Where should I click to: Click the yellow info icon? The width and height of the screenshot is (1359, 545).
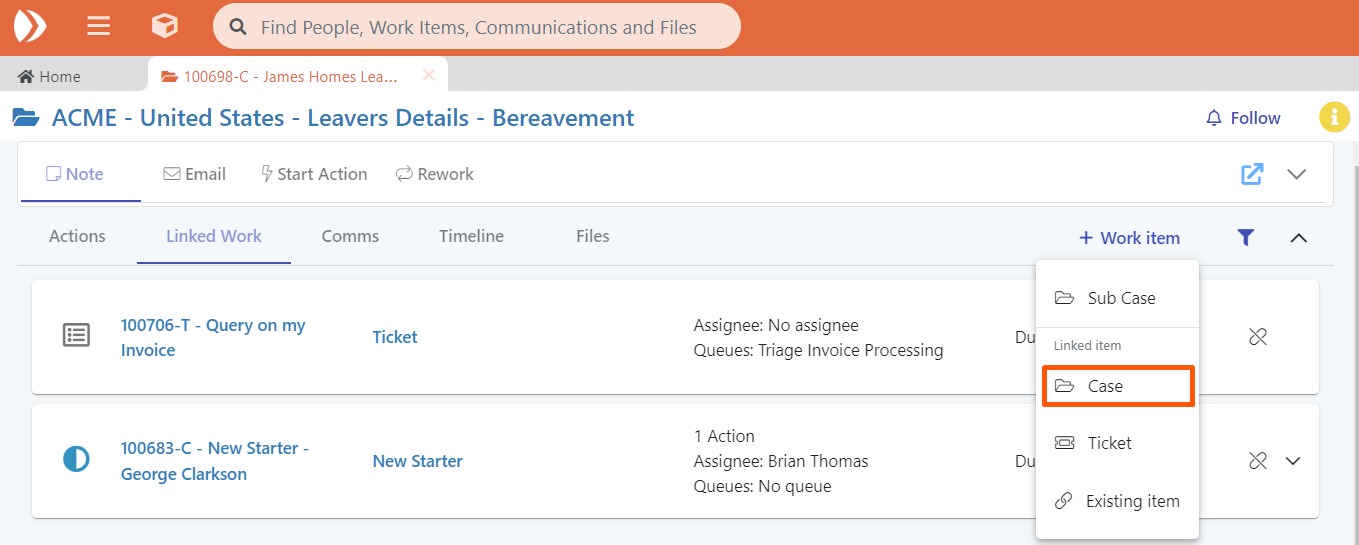(x=1334, y=118)
